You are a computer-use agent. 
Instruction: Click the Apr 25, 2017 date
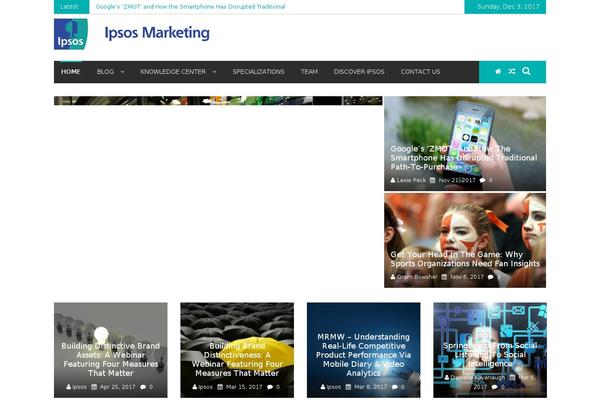coord(117,387)
